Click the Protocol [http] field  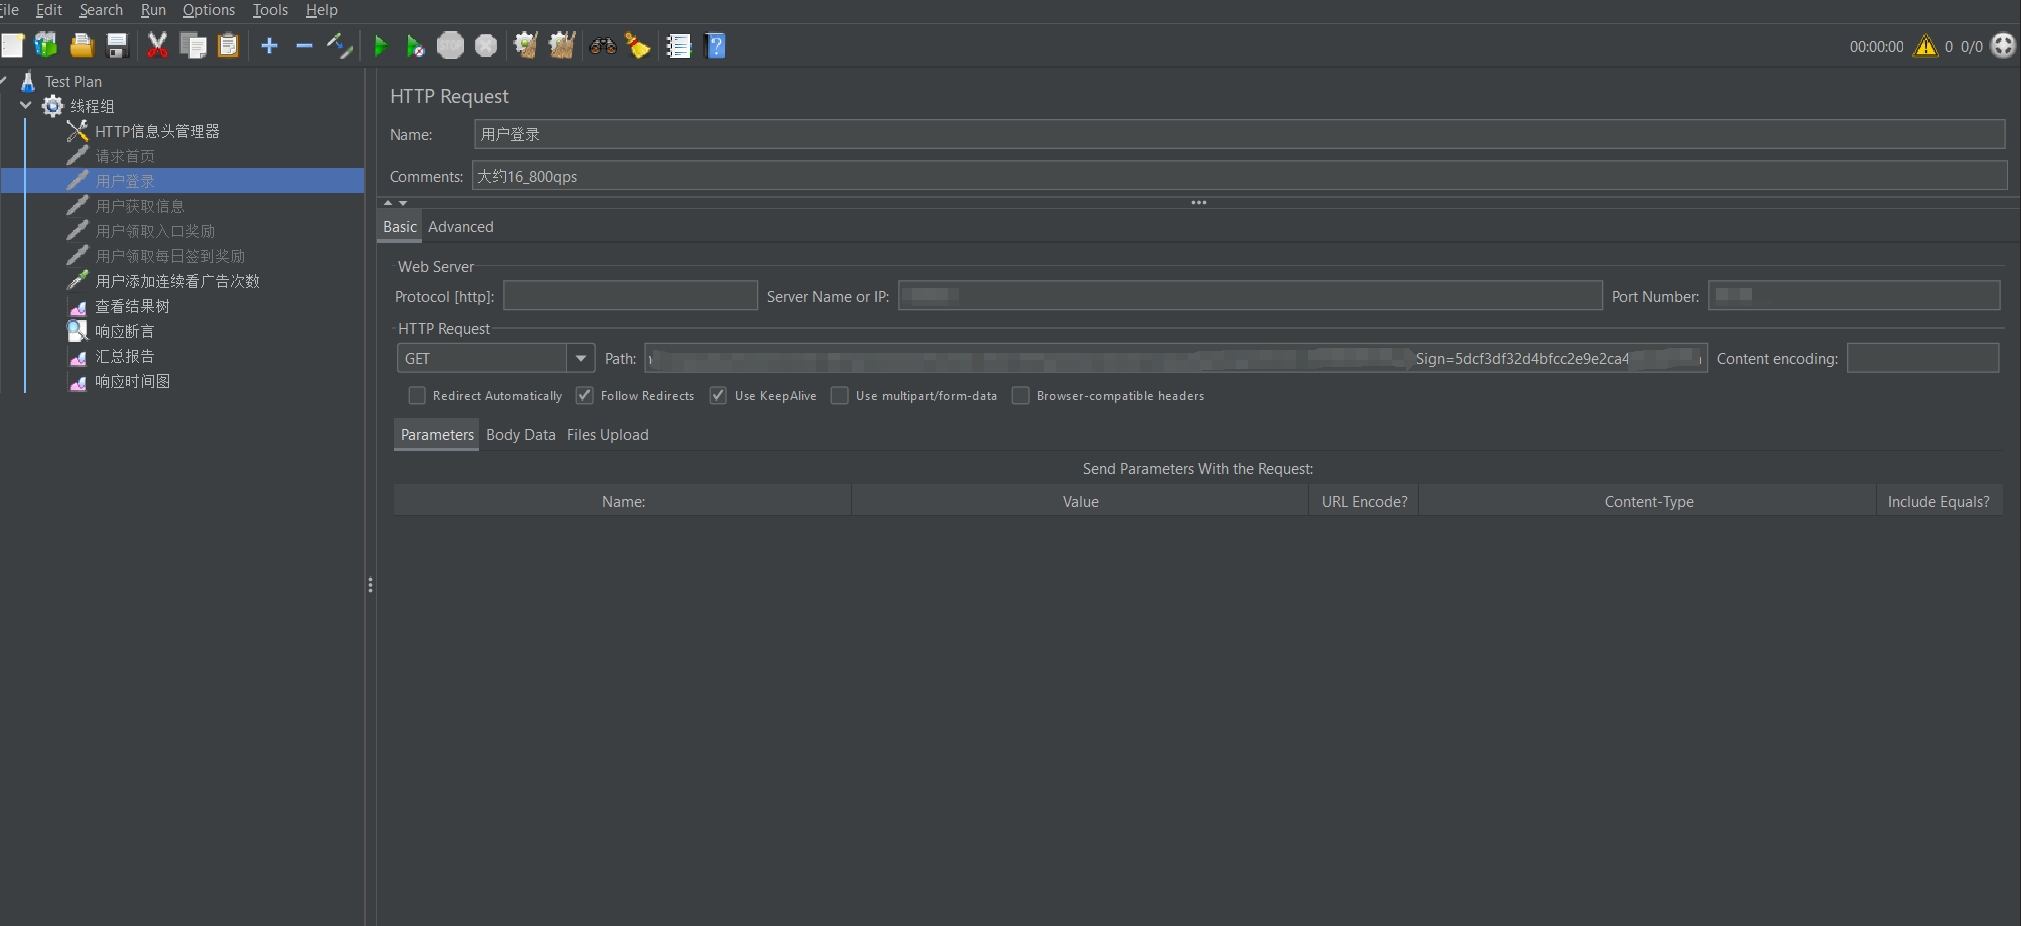coord(630,296)
